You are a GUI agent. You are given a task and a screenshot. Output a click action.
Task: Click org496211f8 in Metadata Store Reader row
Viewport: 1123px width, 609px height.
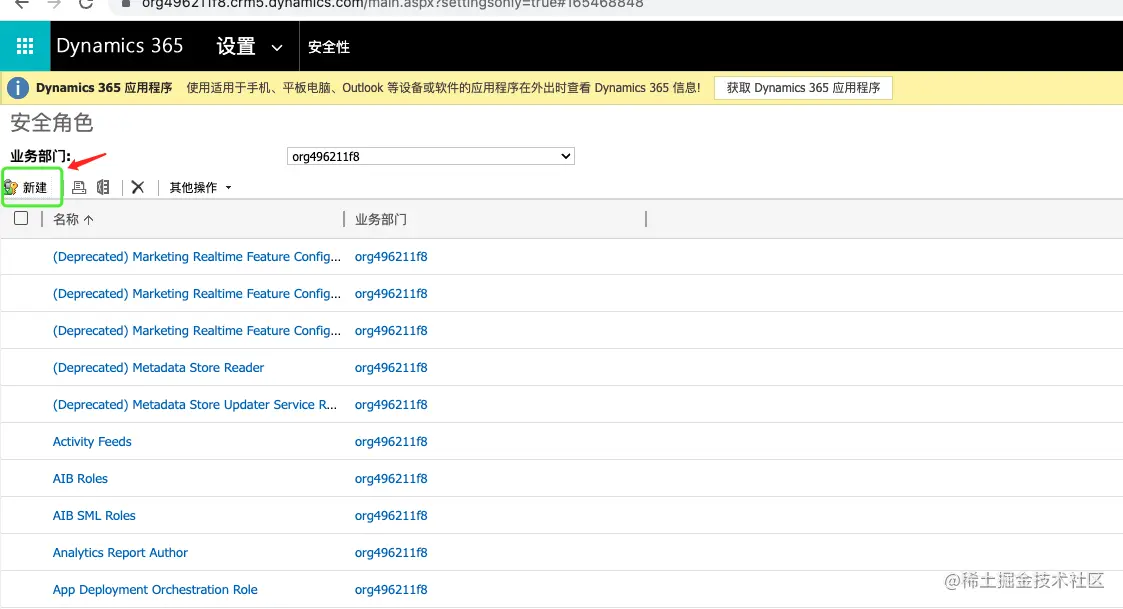[391, 368]
